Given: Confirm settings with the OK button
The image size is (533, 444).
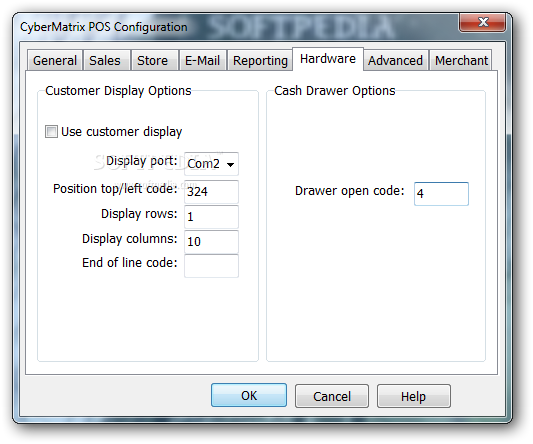Looking at the screenshot, I should 249,395.
